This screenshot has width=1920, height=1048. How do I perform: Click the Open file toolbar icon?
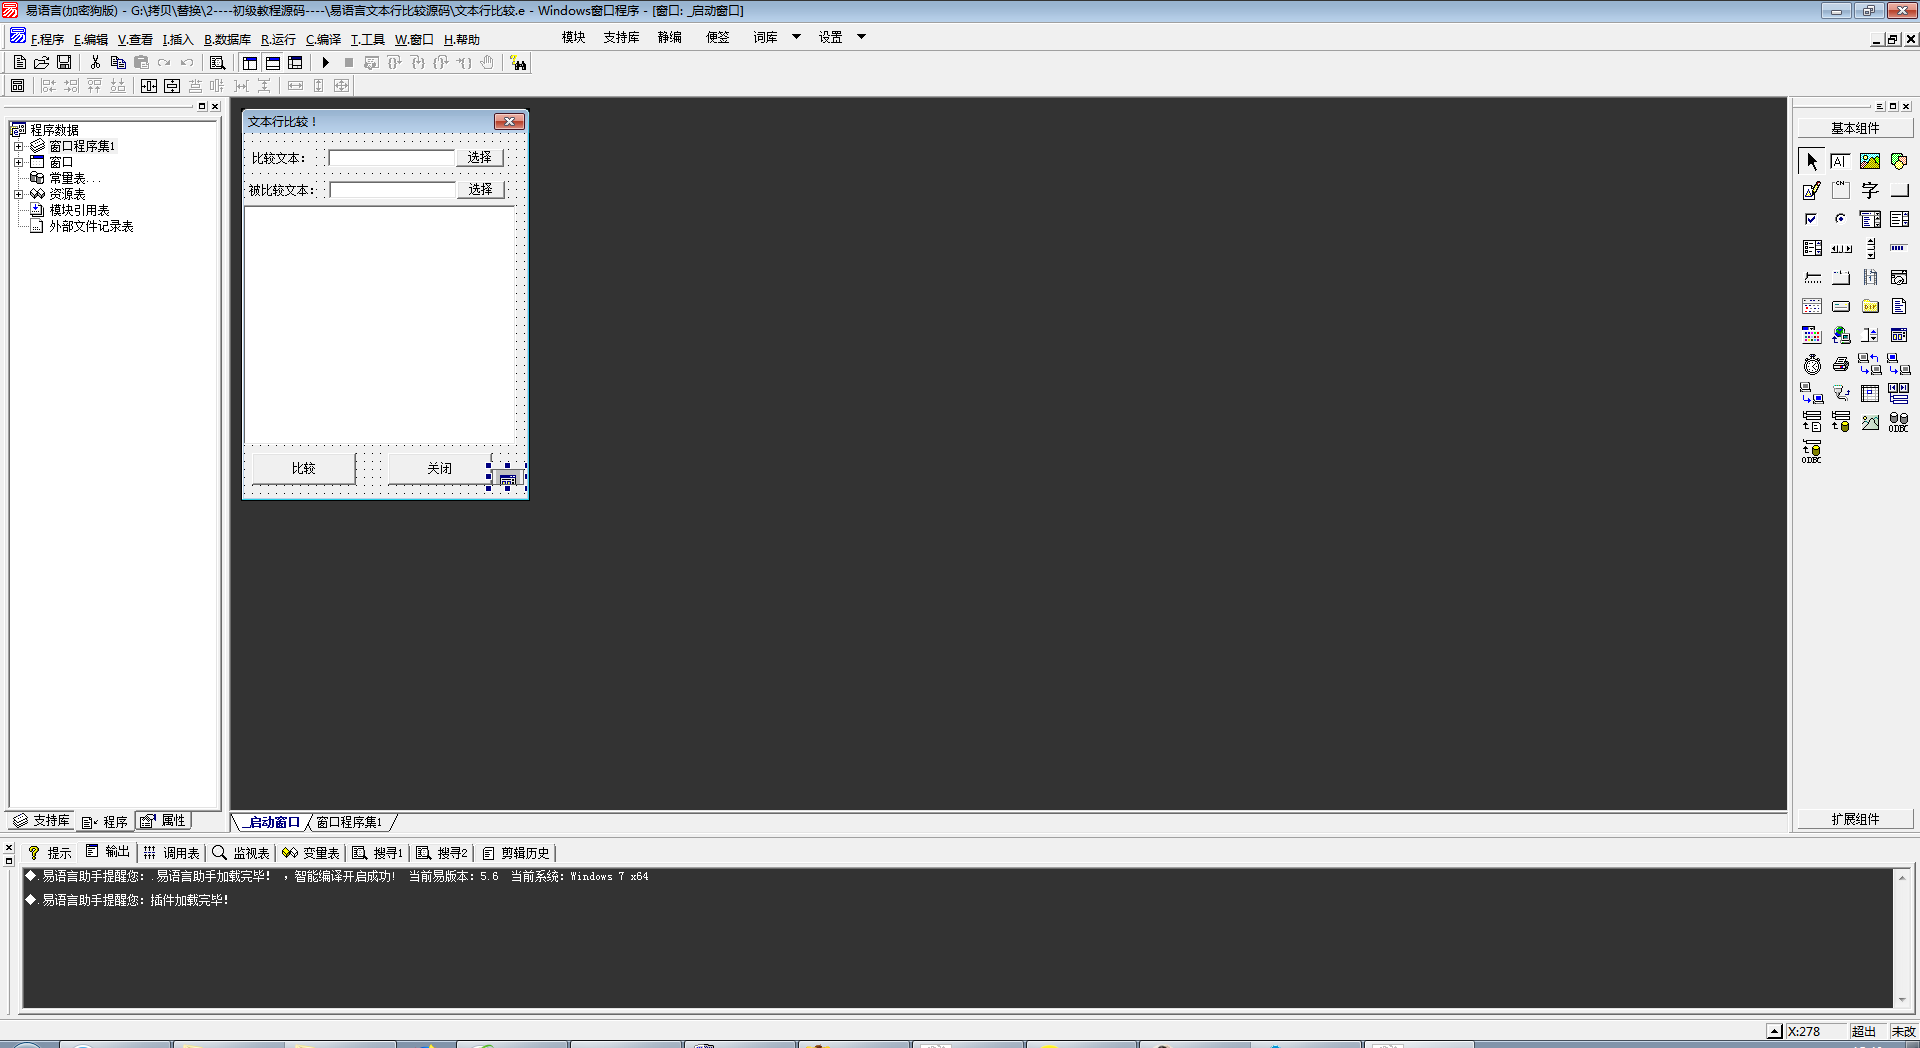coord(42,63)
